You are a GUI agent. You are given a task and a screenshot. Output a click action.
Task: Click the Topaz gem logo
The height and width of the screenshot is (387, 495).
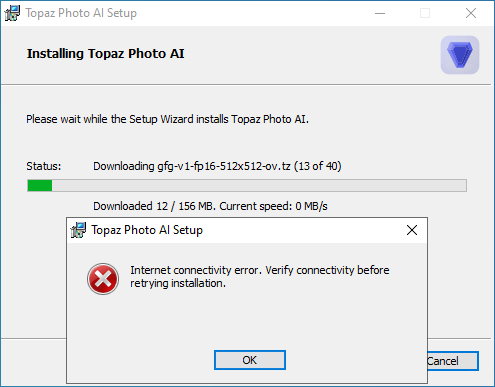(460, 55)
